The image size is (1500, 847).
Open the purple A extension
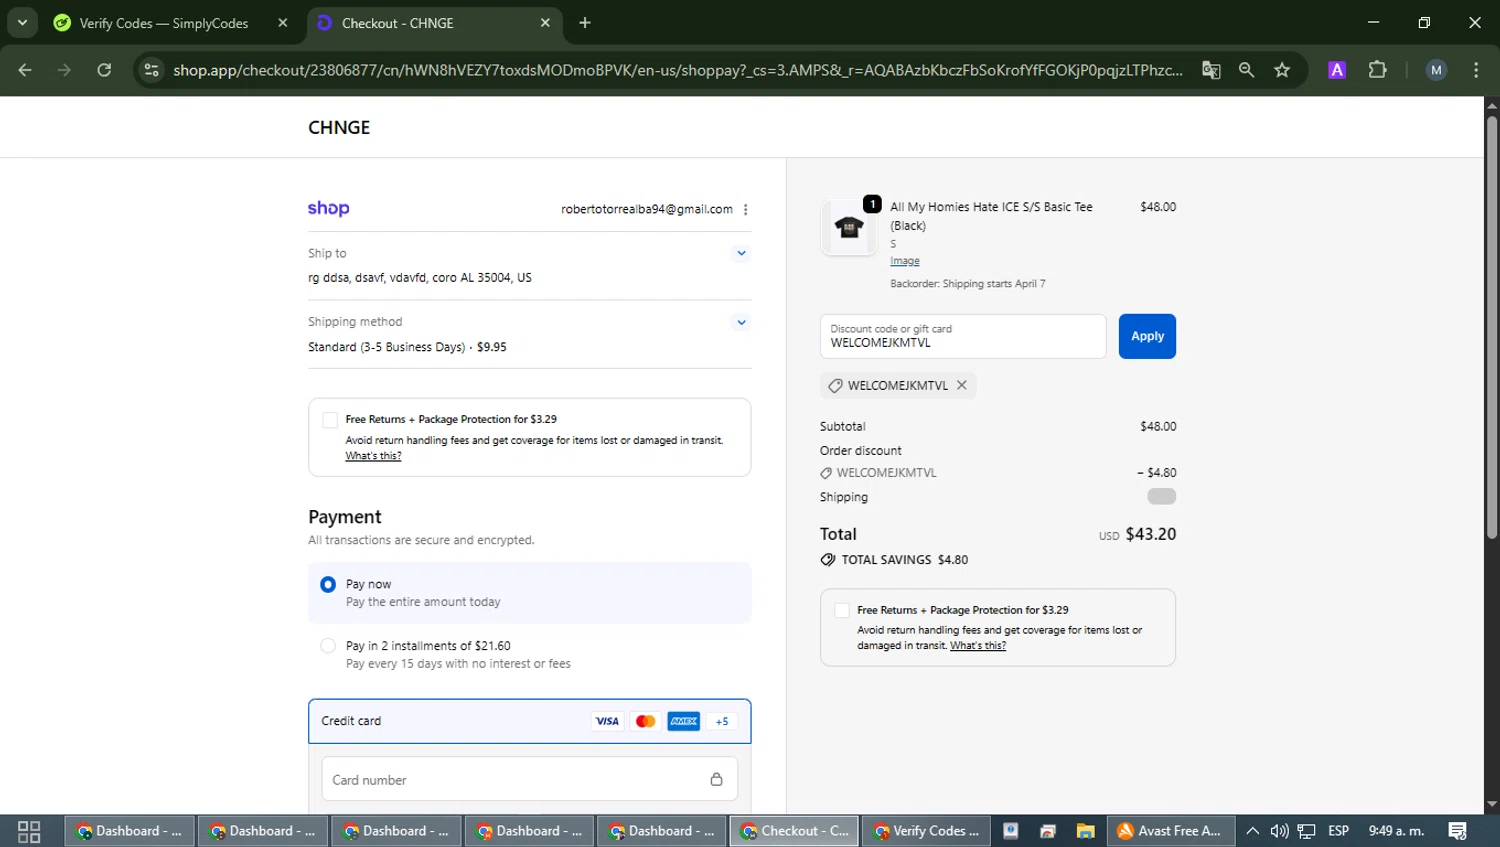click(1337, 70)
